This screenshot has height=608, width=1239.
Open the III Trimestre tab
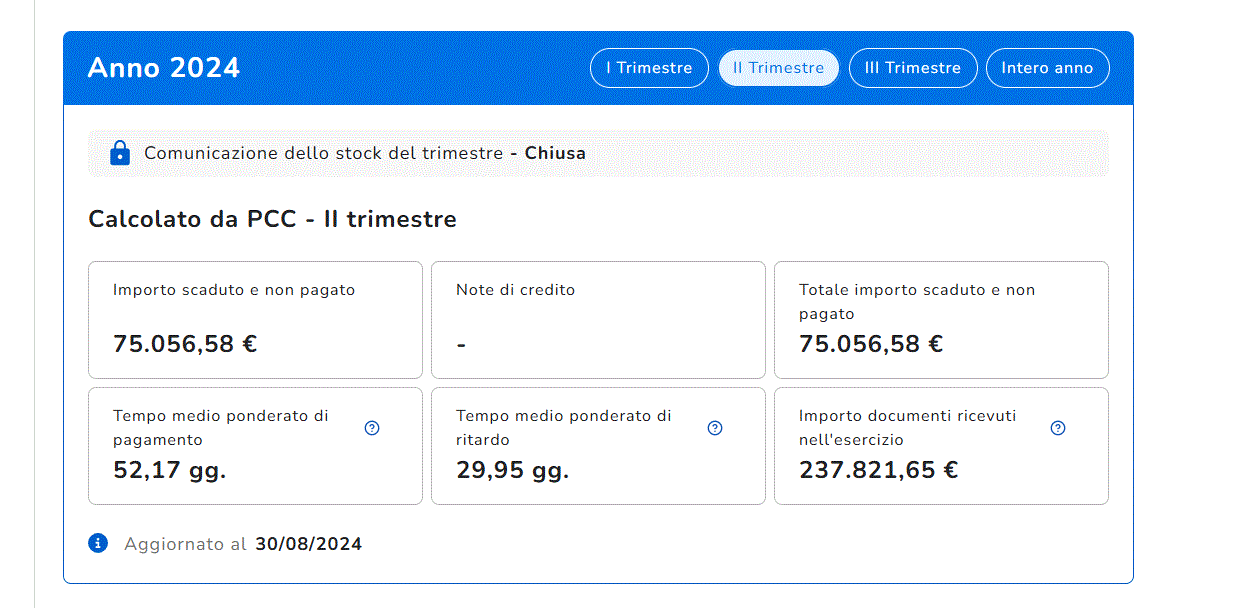[x=912, y=68]
